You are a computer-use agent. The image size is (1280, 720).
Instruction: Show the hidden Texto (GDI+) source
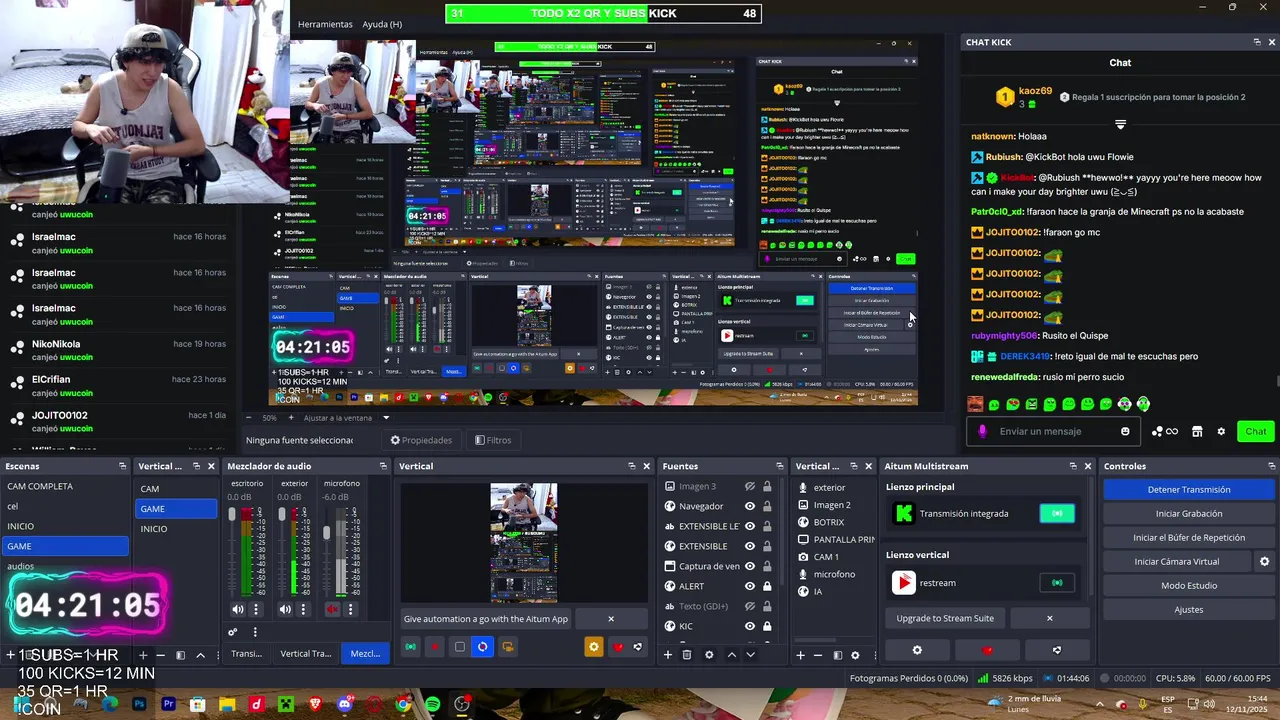pyautogui.click(x=749, y=606)
